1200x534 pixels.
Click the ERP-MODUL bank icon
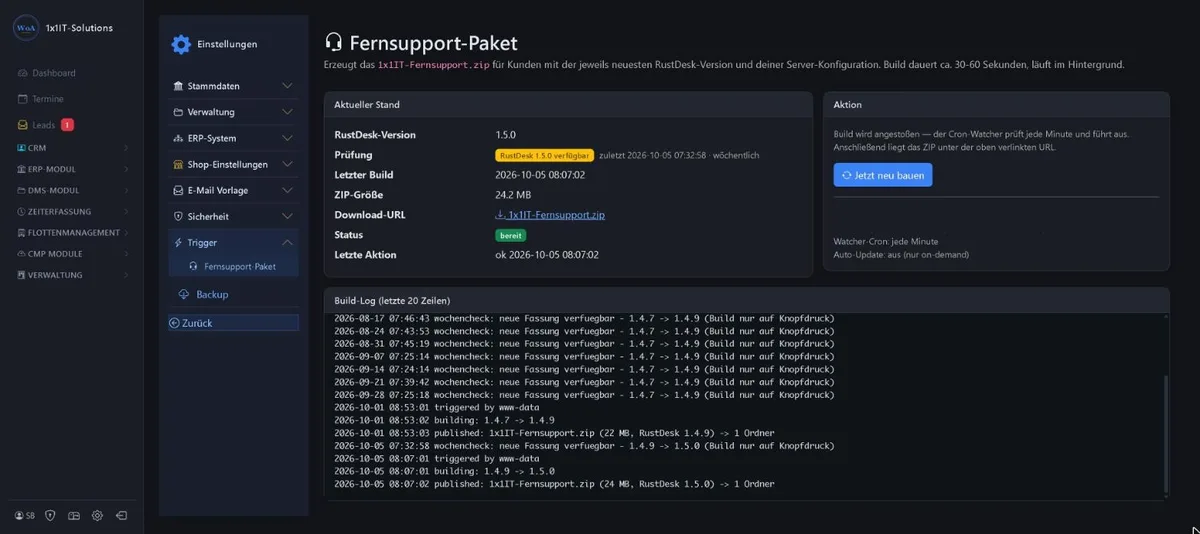(x=21, y=169)
